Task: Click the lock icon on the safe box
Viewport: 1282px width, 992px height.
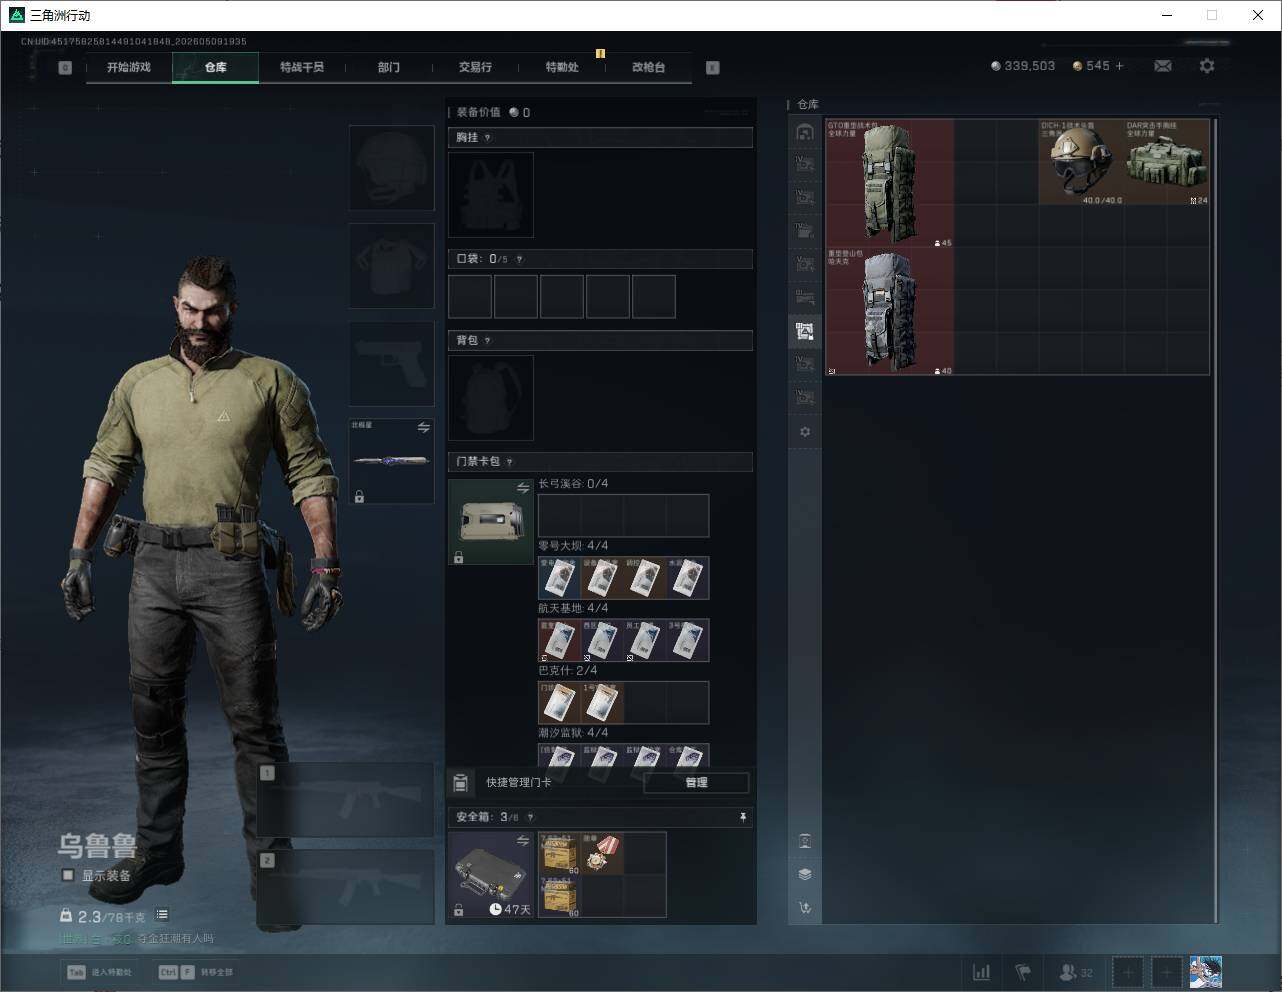Action: coord(458,910)
